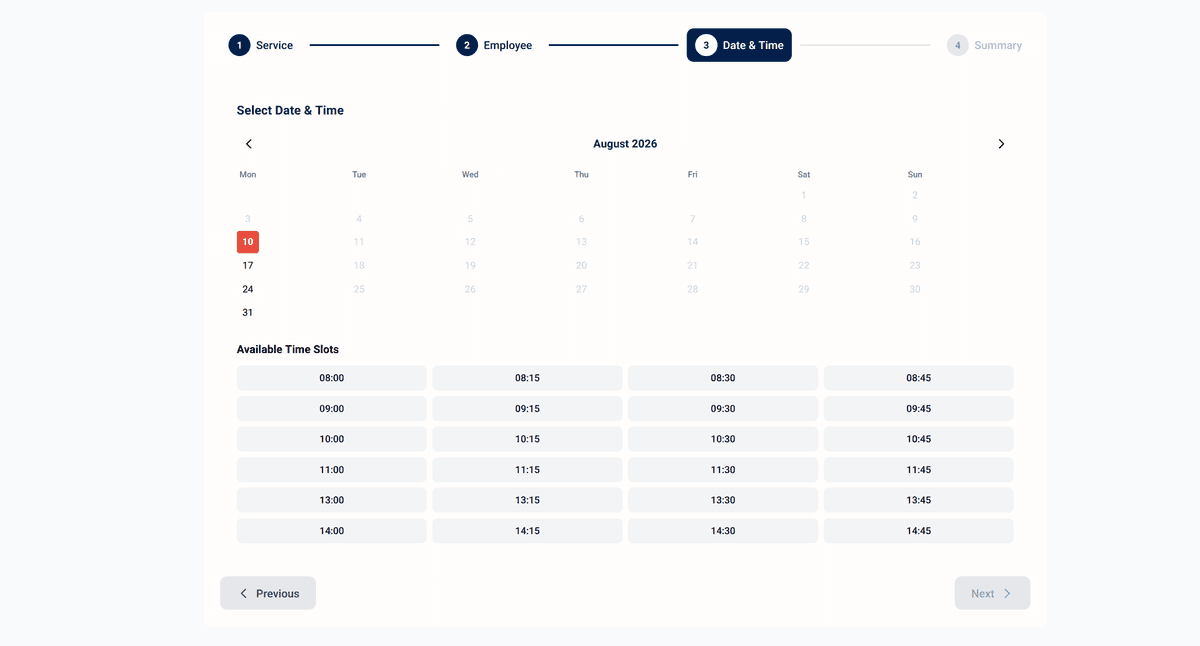The width and height of the screenshot is (1200, 646).
Task: Book the 10:30 time slot
Action: [x=723, y=439]
